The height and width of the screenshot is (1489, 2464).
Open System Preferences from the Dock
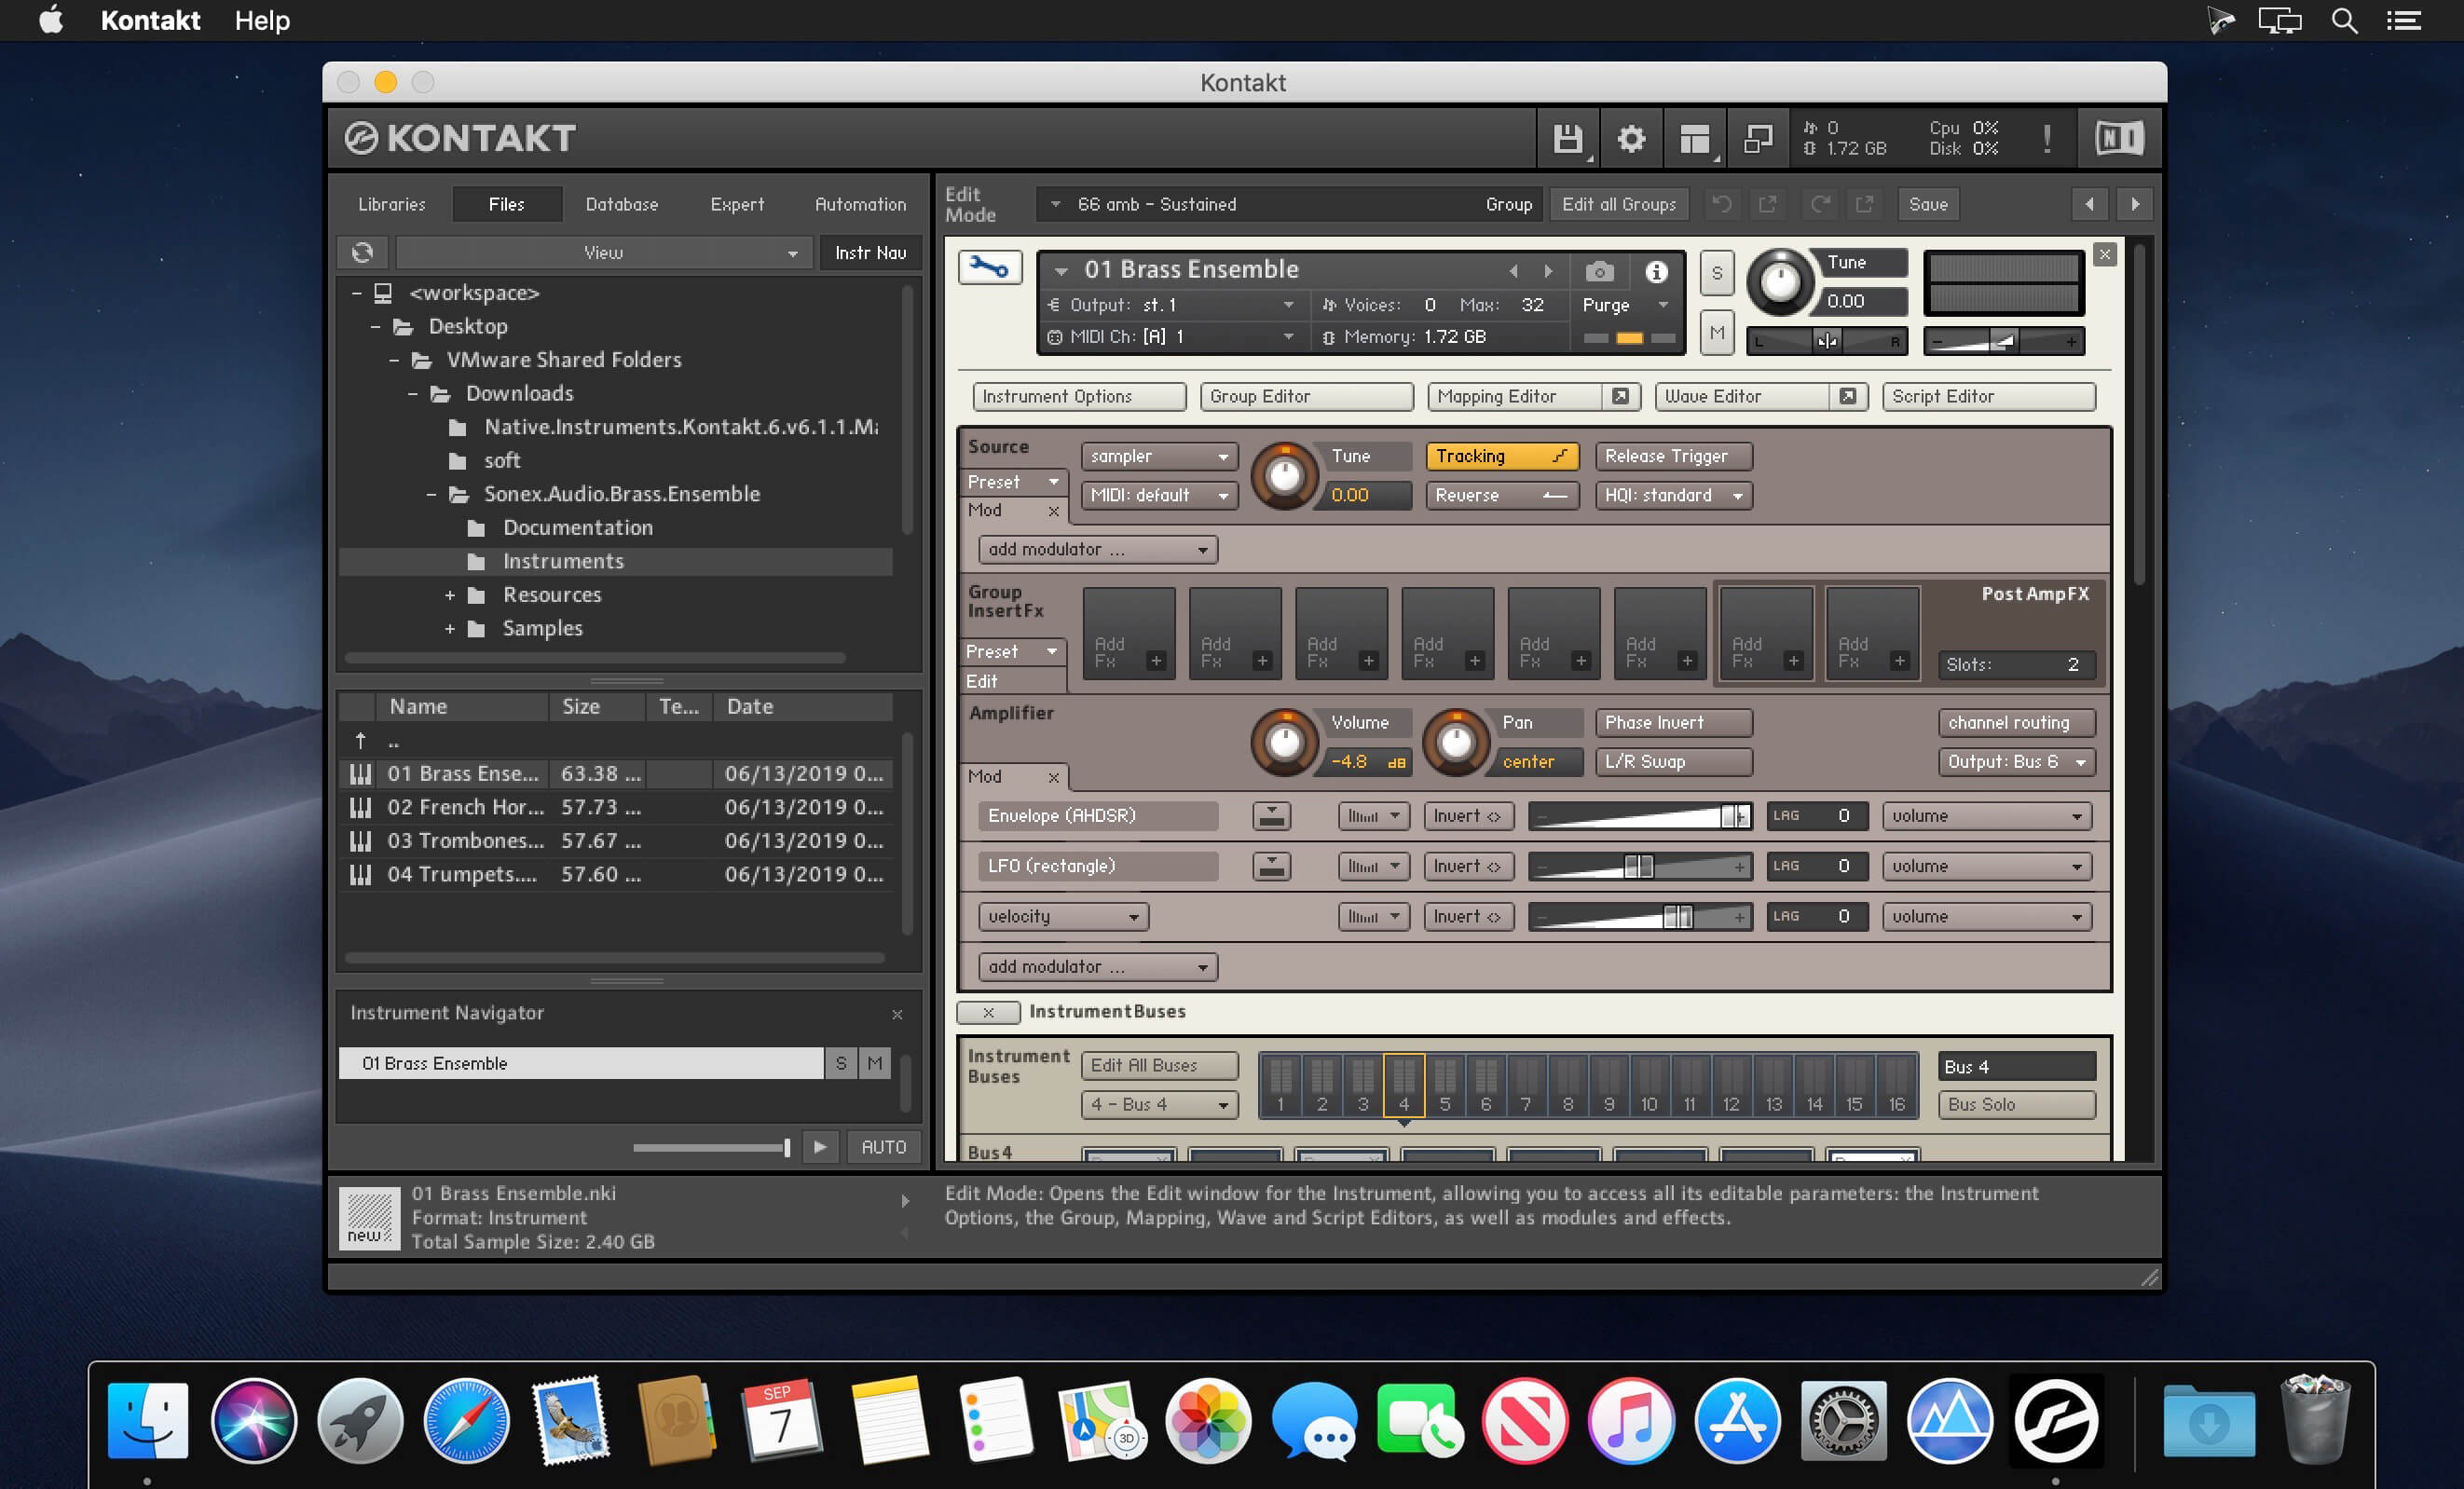[x=1844, y=1420]
